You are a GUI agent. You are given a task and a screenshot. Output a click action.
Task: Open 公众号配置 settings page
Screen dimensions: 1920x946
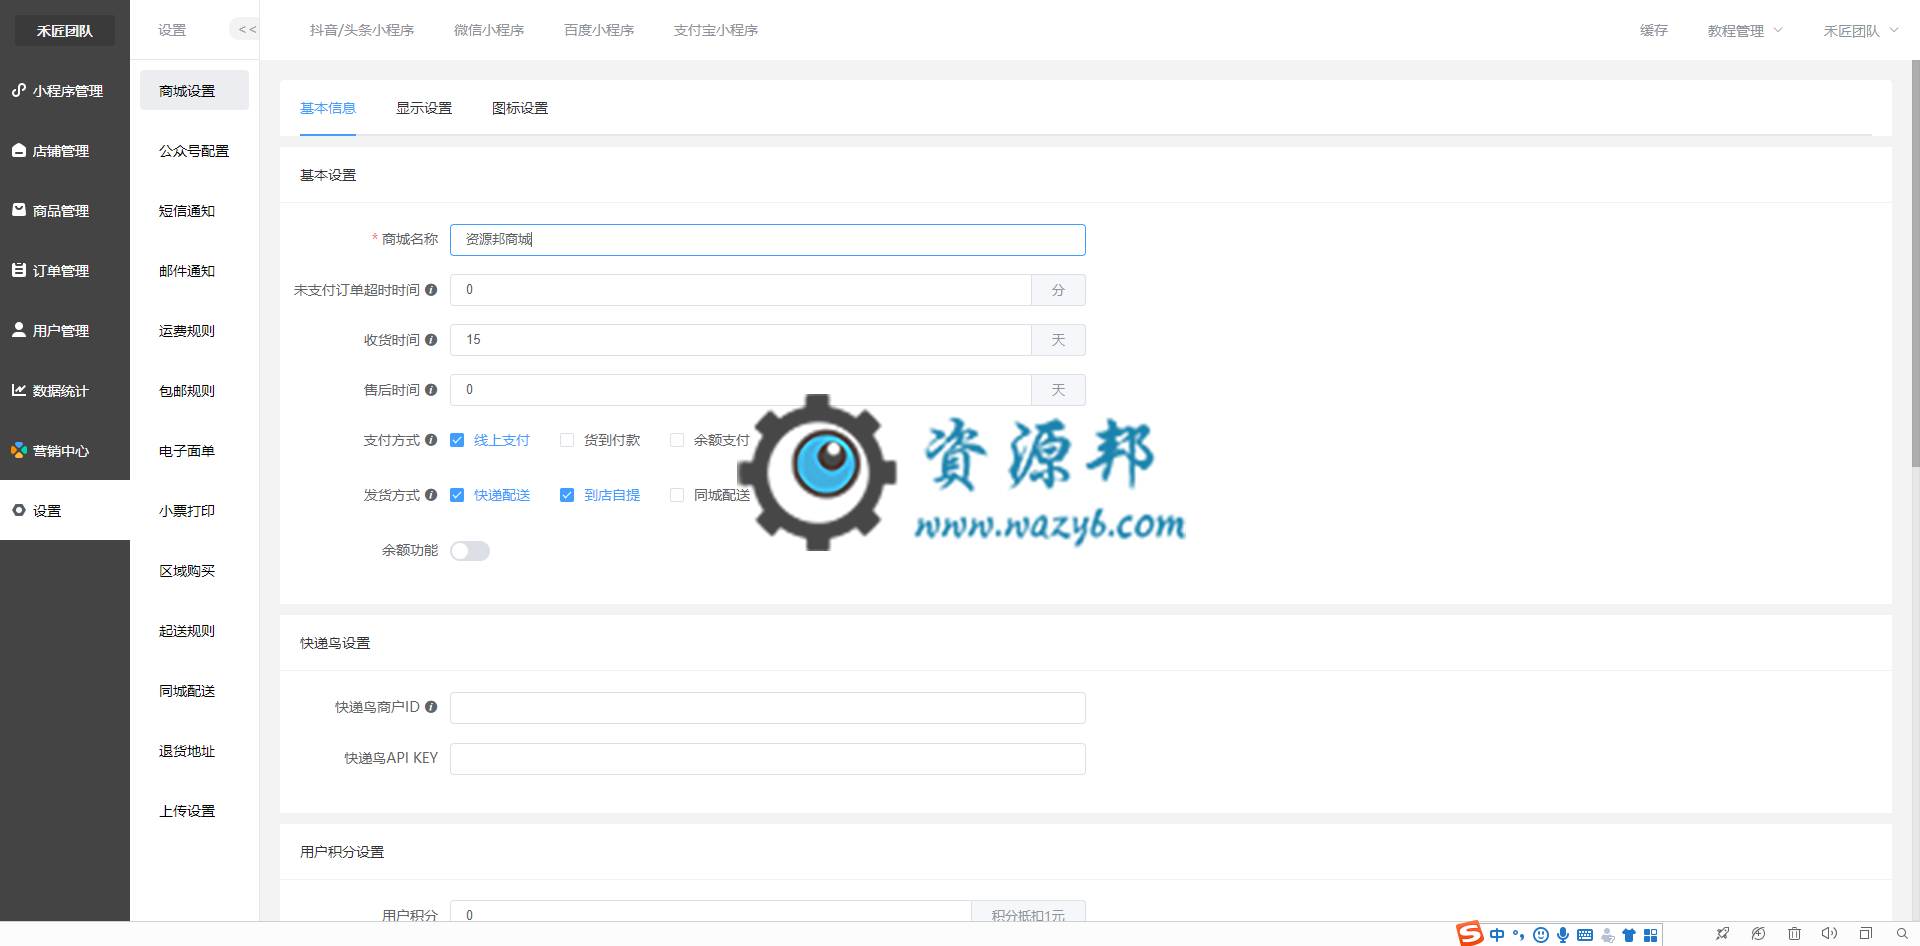[x=194, y=151]
